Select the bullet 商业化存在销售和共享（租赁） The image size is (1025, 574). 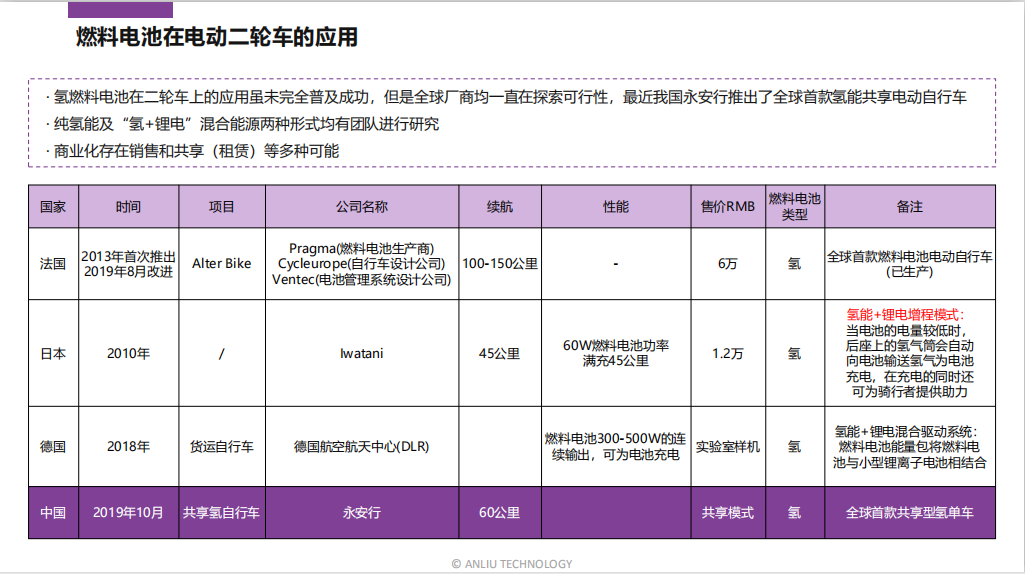pos(192,151)
